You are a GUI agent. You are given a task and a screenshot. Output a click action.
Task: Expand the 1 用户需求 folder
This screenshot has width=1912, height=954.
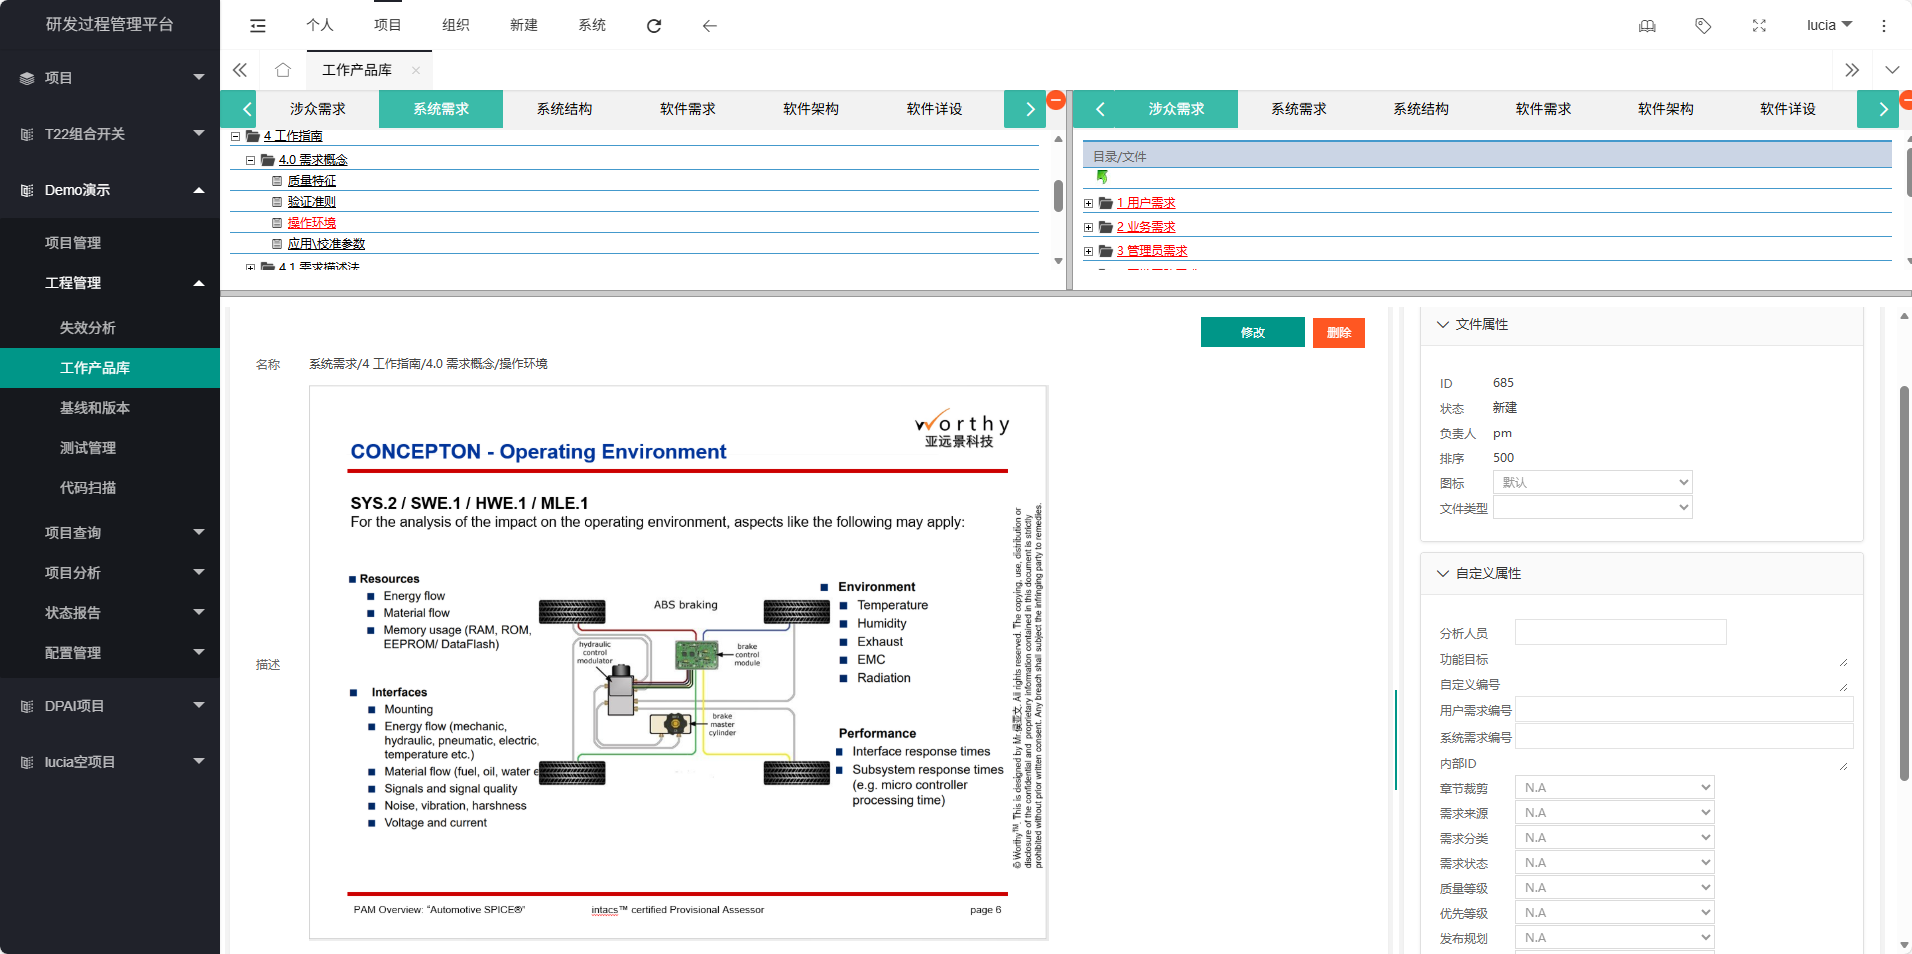pyautogui.click(x=1089, y=203)
